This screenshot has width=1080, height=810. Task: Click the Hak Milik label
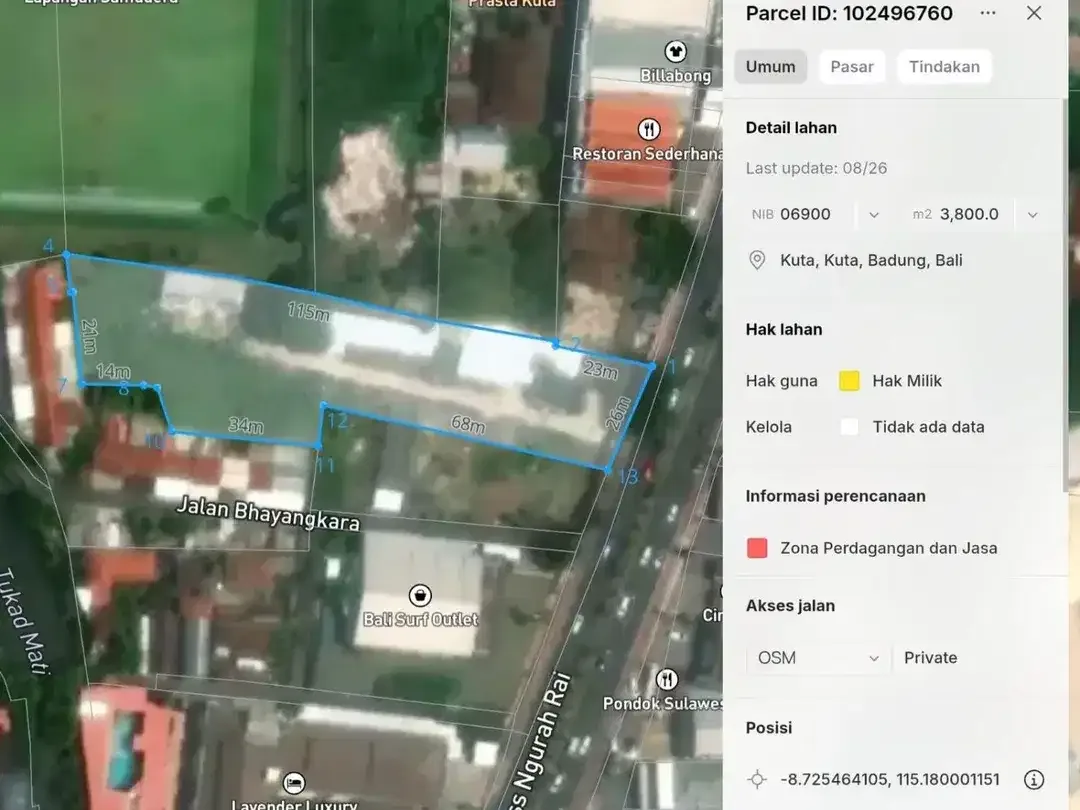(x=907, y=381)
